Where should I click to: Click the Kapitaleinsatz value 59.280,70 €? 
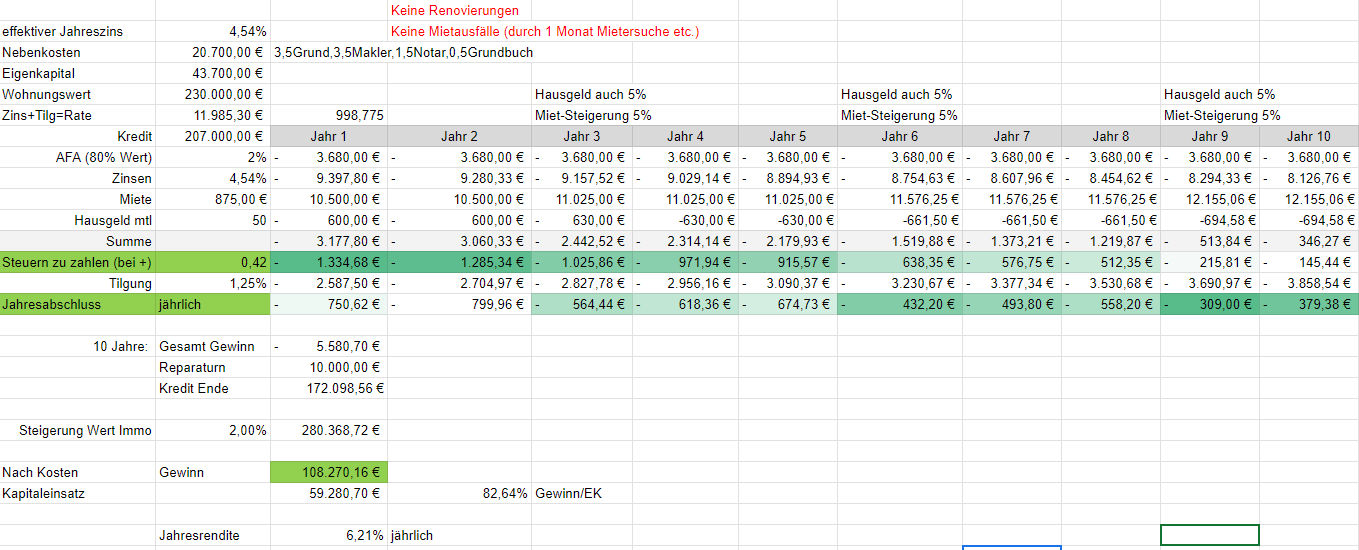tap(345, 493)
